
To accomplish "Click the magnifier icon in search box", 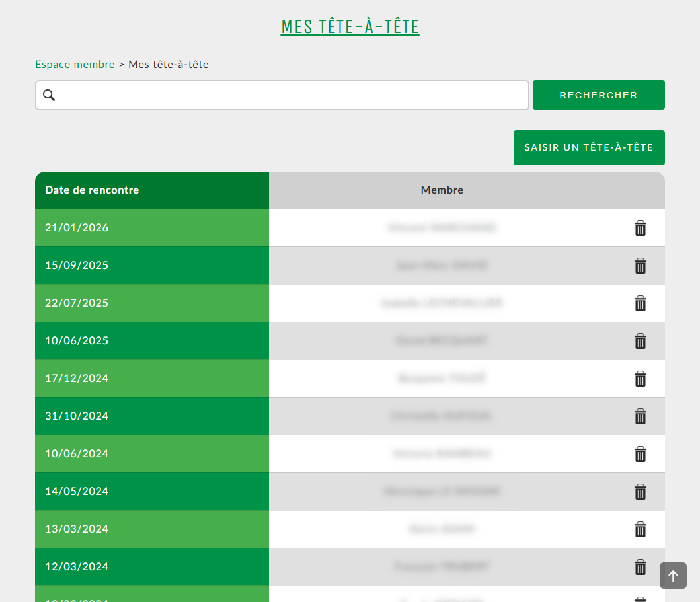I will [49, 95].
